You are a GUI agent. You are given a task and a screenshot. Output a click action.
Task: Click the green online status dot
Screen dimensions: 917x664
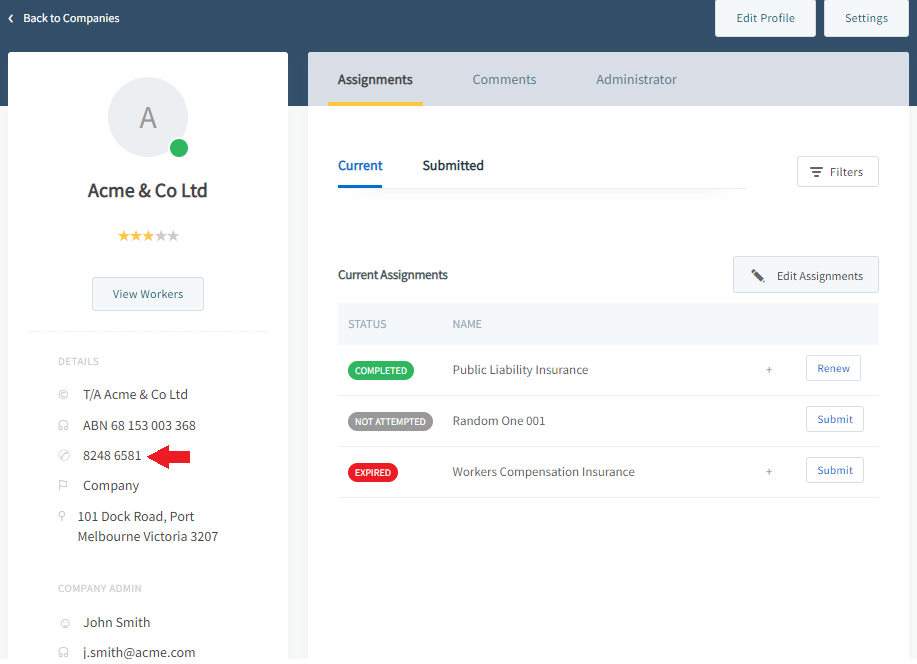pyautogui.click(x=179, y=148)
